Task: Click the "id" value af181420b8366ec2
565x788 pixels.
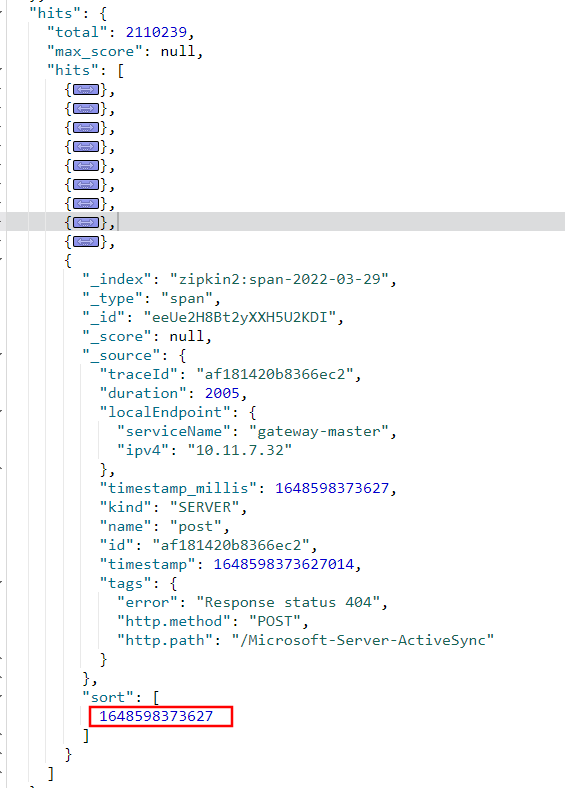Action: click(231, 545)
